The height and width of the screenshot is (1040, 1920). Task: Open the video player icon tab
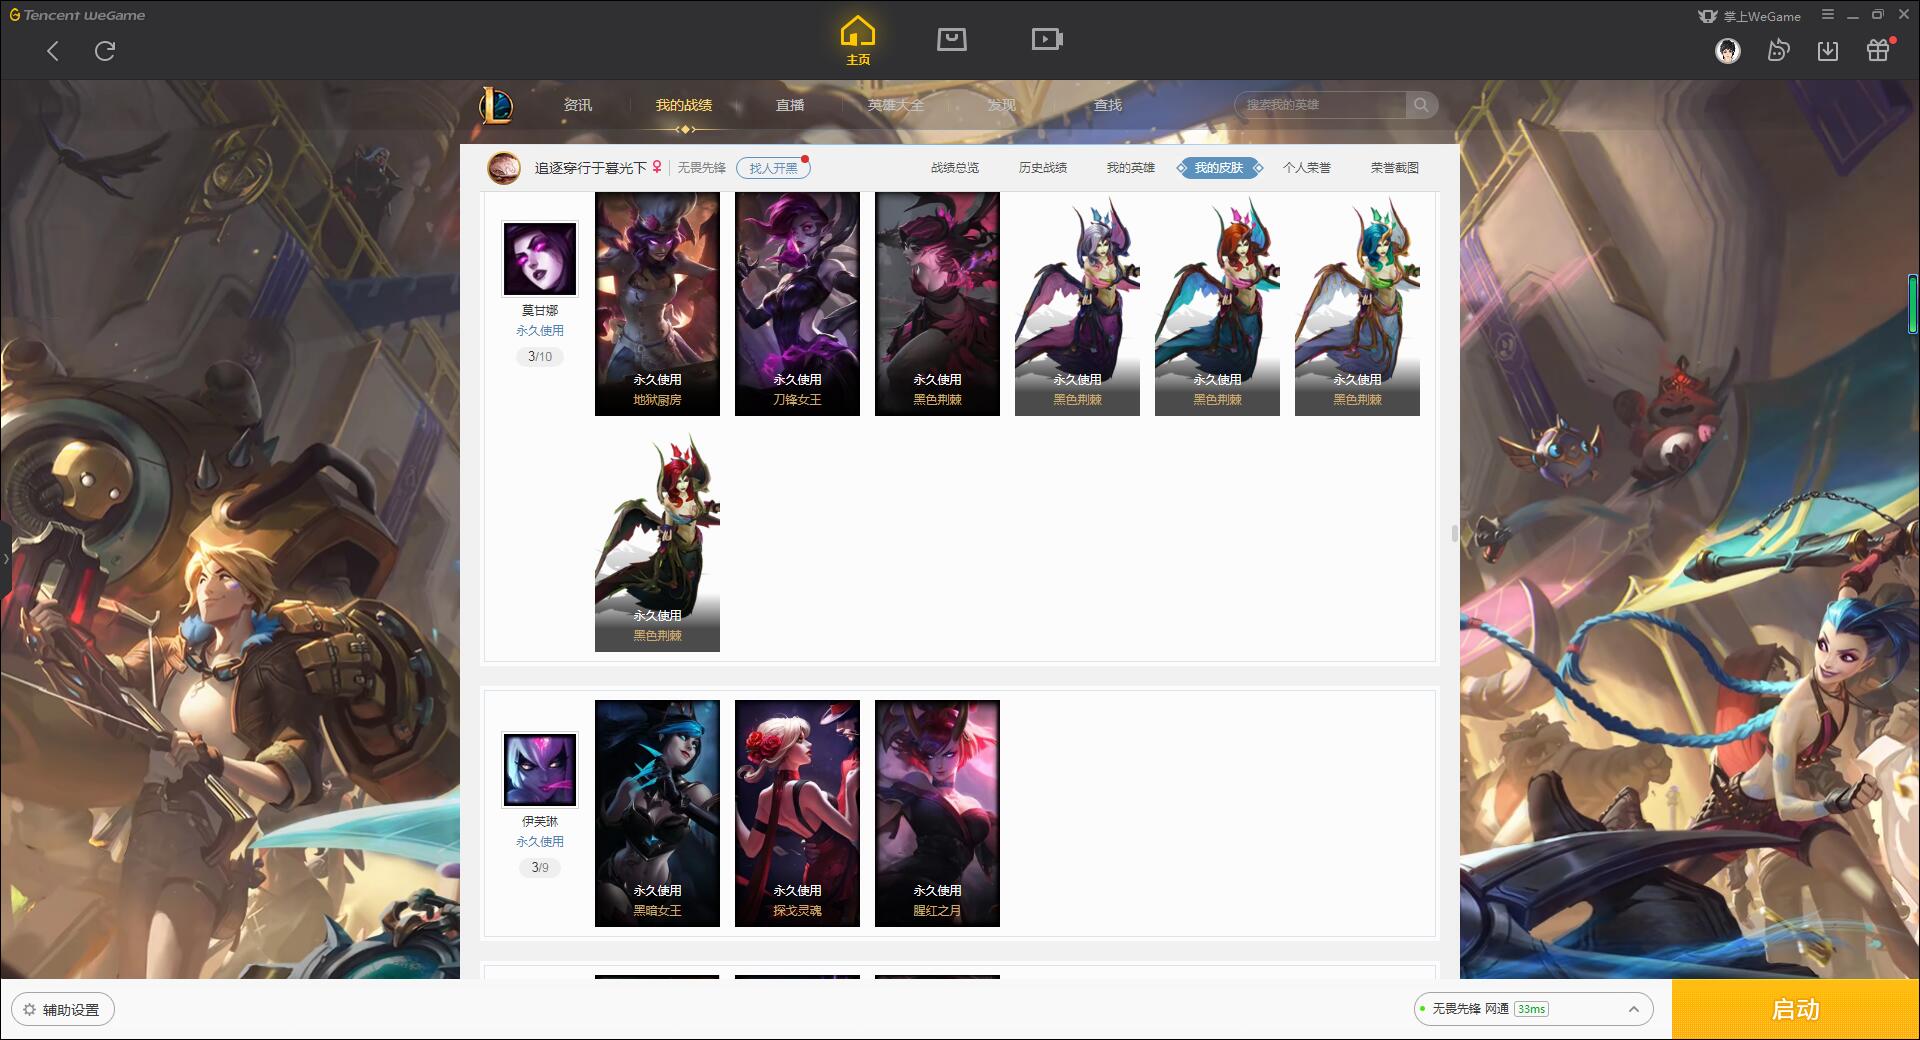(x=1047, y=39)
